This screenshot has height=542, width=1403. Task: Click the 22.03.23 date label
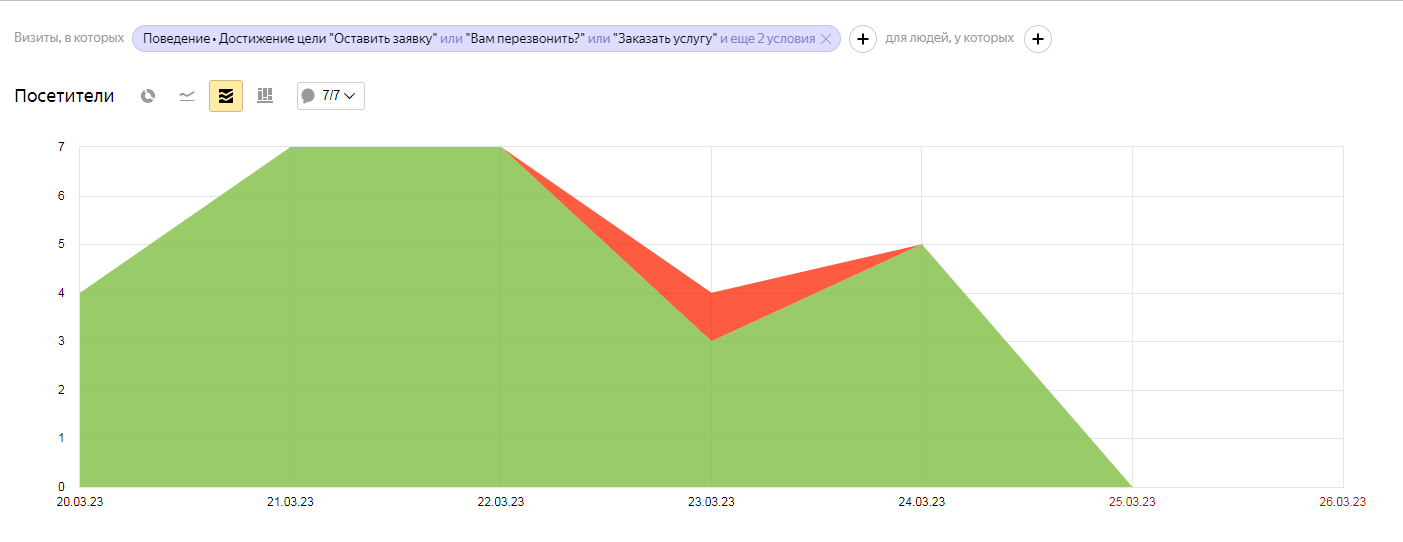click(501, 502)
